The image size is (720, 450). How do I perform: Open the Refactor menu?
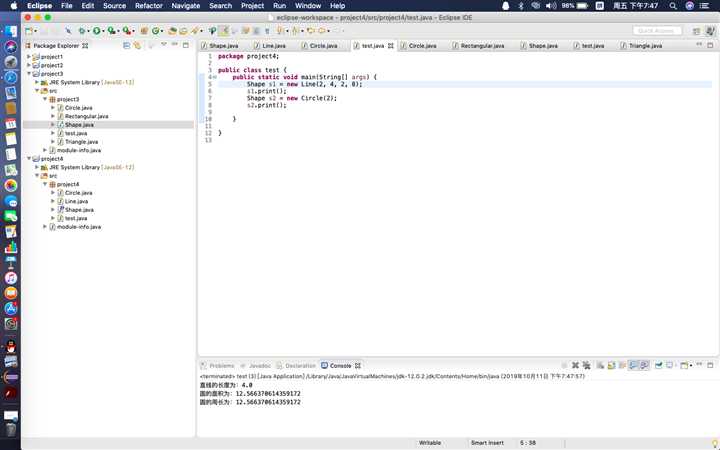tap(149, 6)
